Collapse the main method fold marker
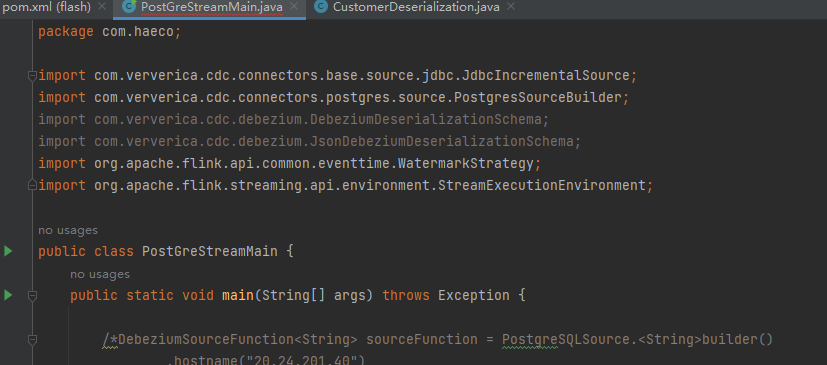 pos(32,295)
